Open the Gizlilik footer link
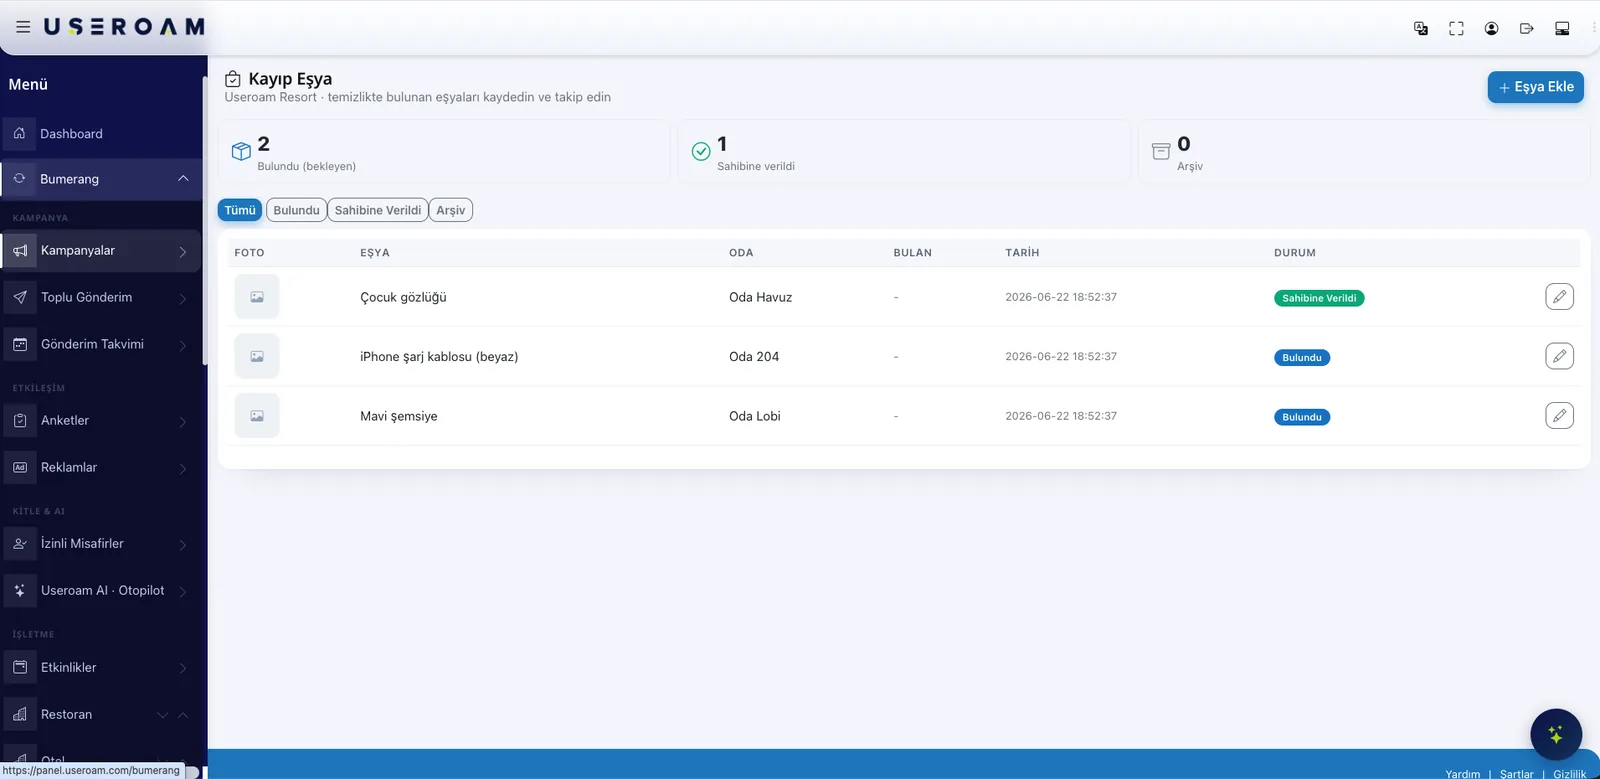The image size is (1600, 779). [1569, 774]
